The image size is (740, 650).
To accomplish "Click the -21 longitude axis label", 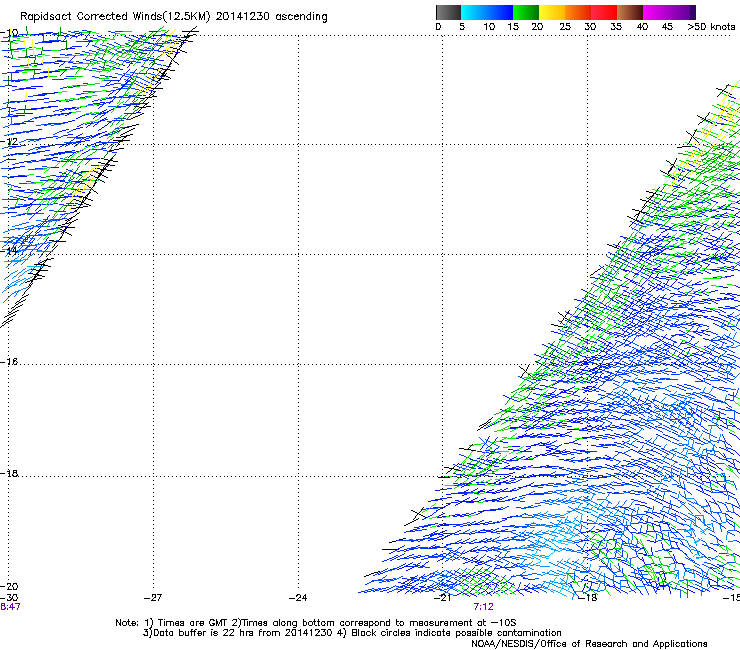I will [443, 598].
